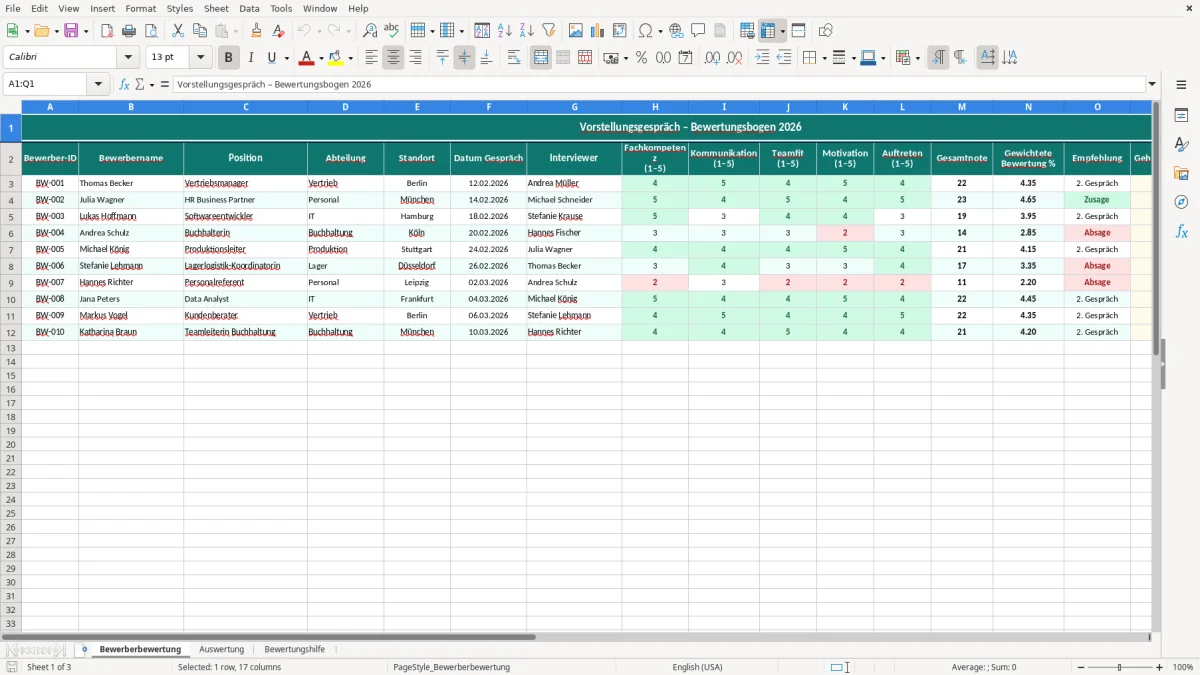Remove a decimal place
Image resolution: width=1200 pixels, height=675 pixels.
[x=735, y=58]
